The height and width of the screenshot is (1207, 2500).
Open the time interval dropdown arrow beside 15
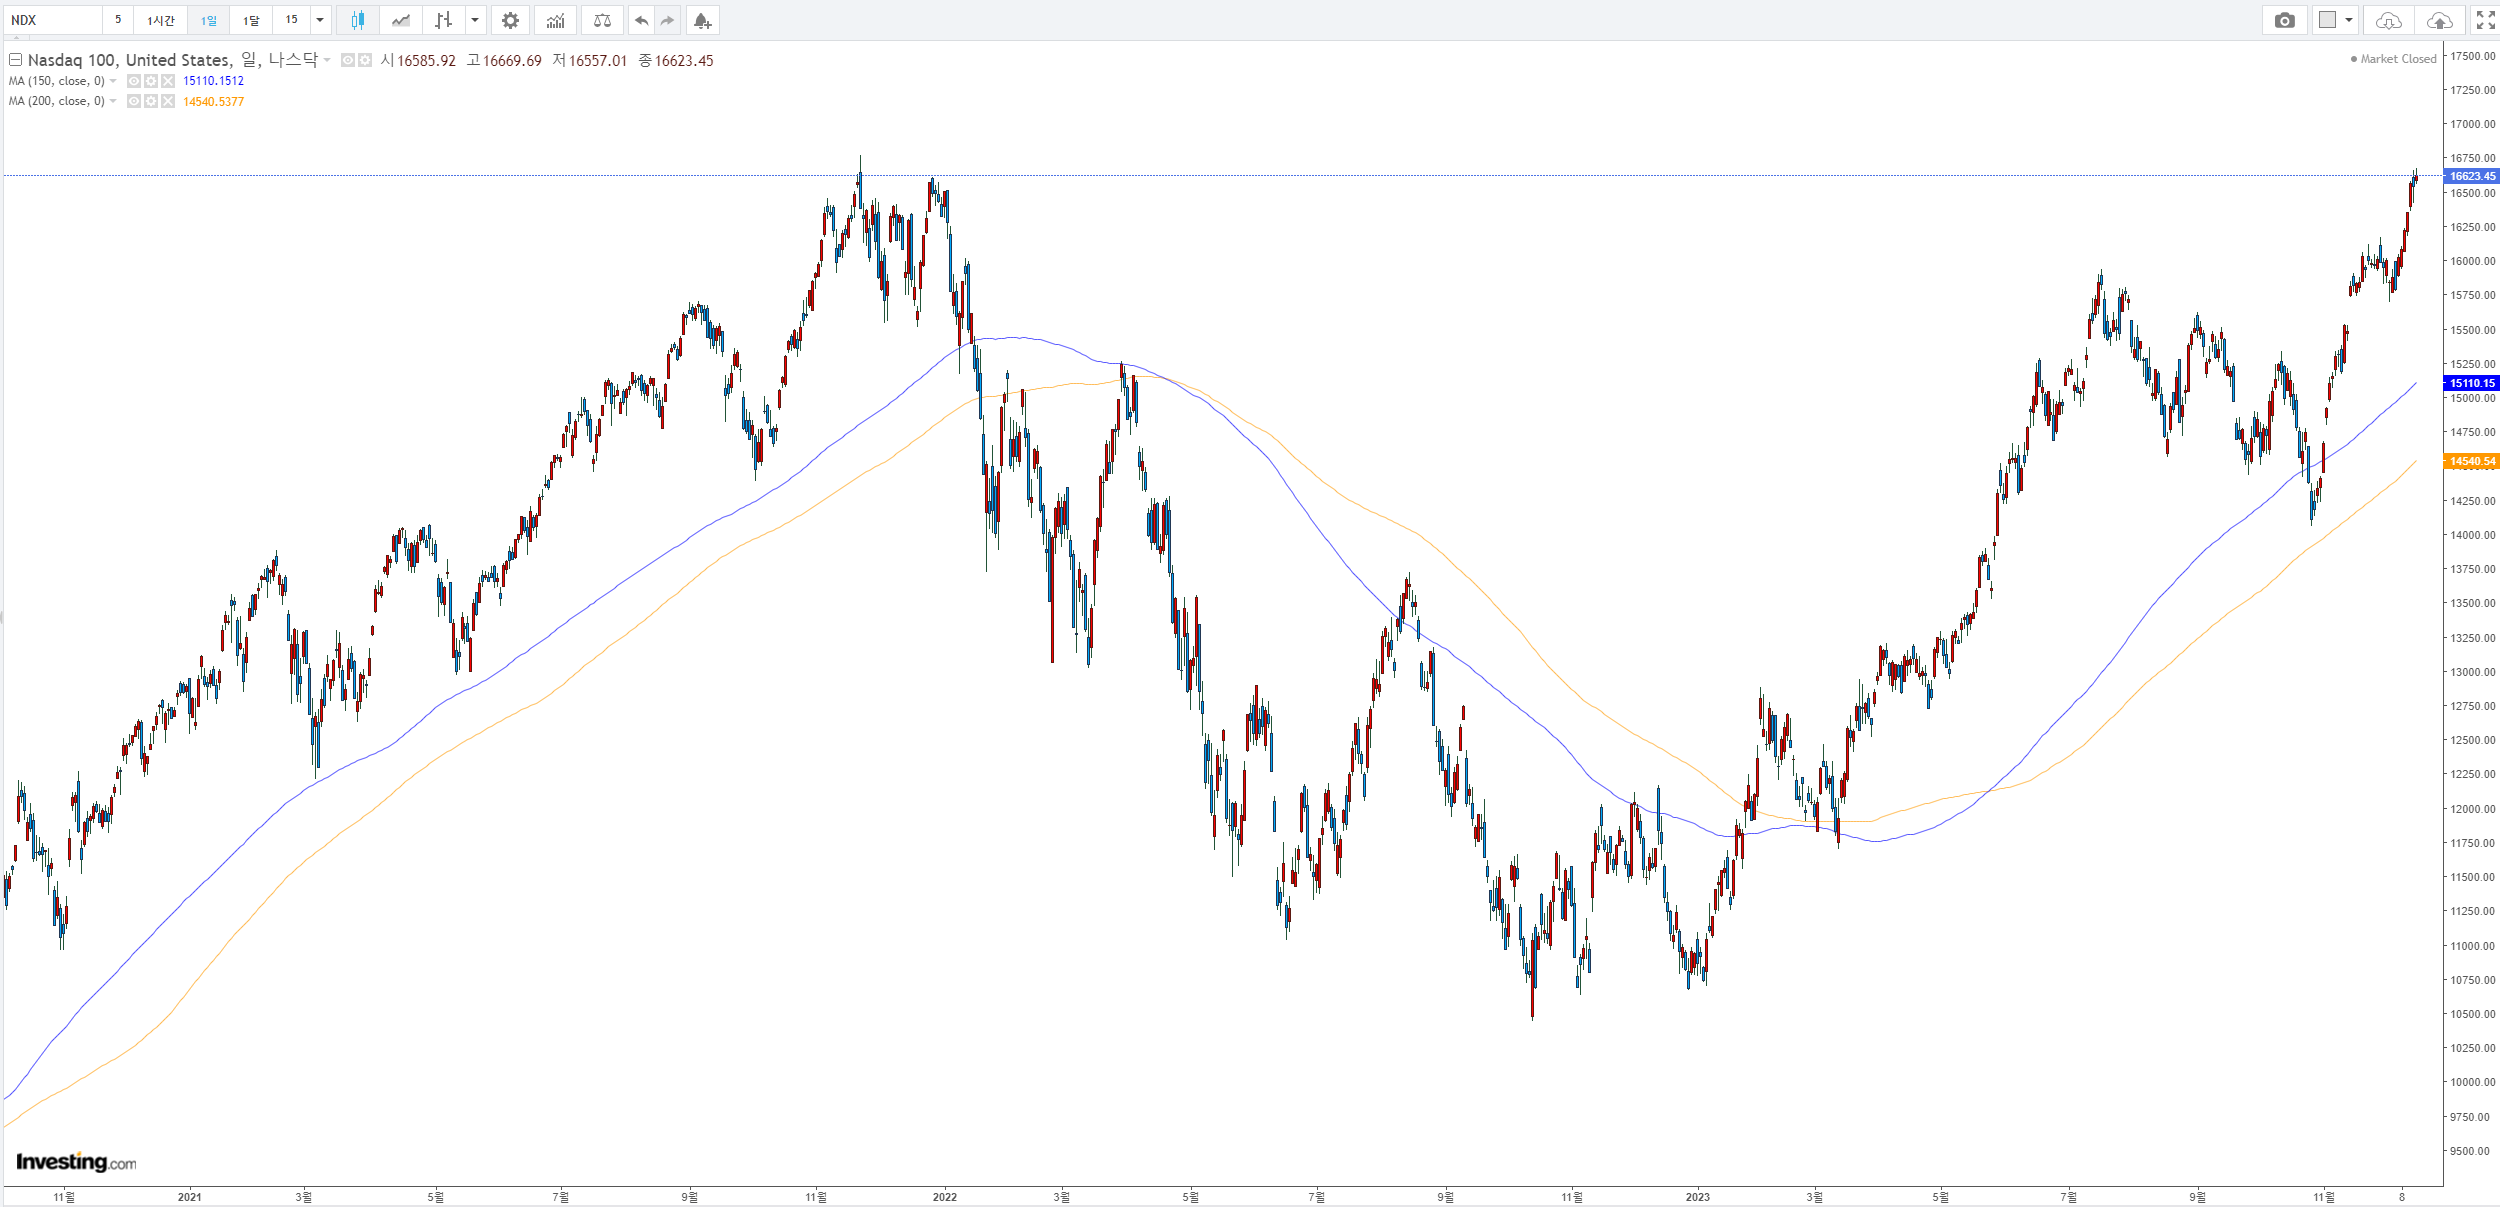pos(320,20)
